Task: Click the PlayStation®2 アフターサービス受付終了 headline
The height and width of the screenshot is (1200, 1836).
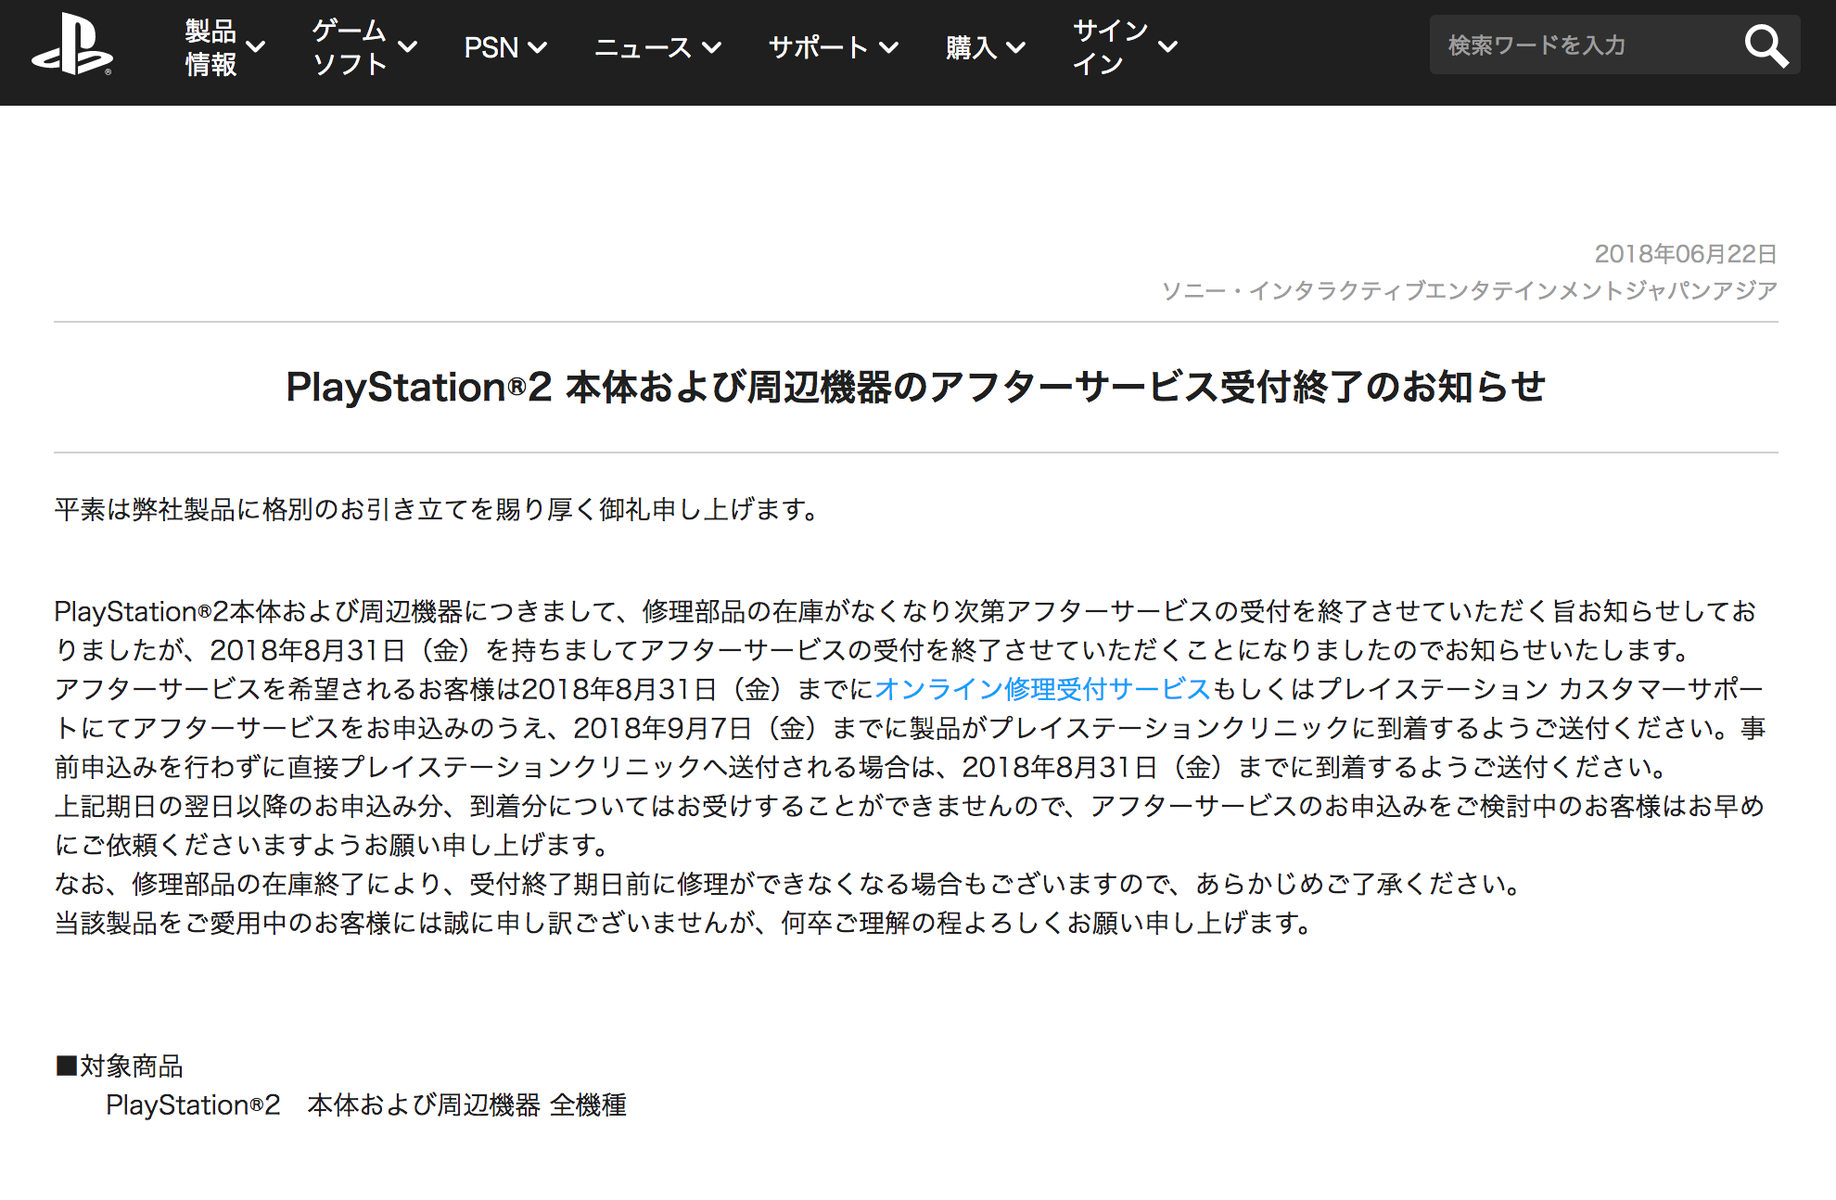Action: coord(916,387)
